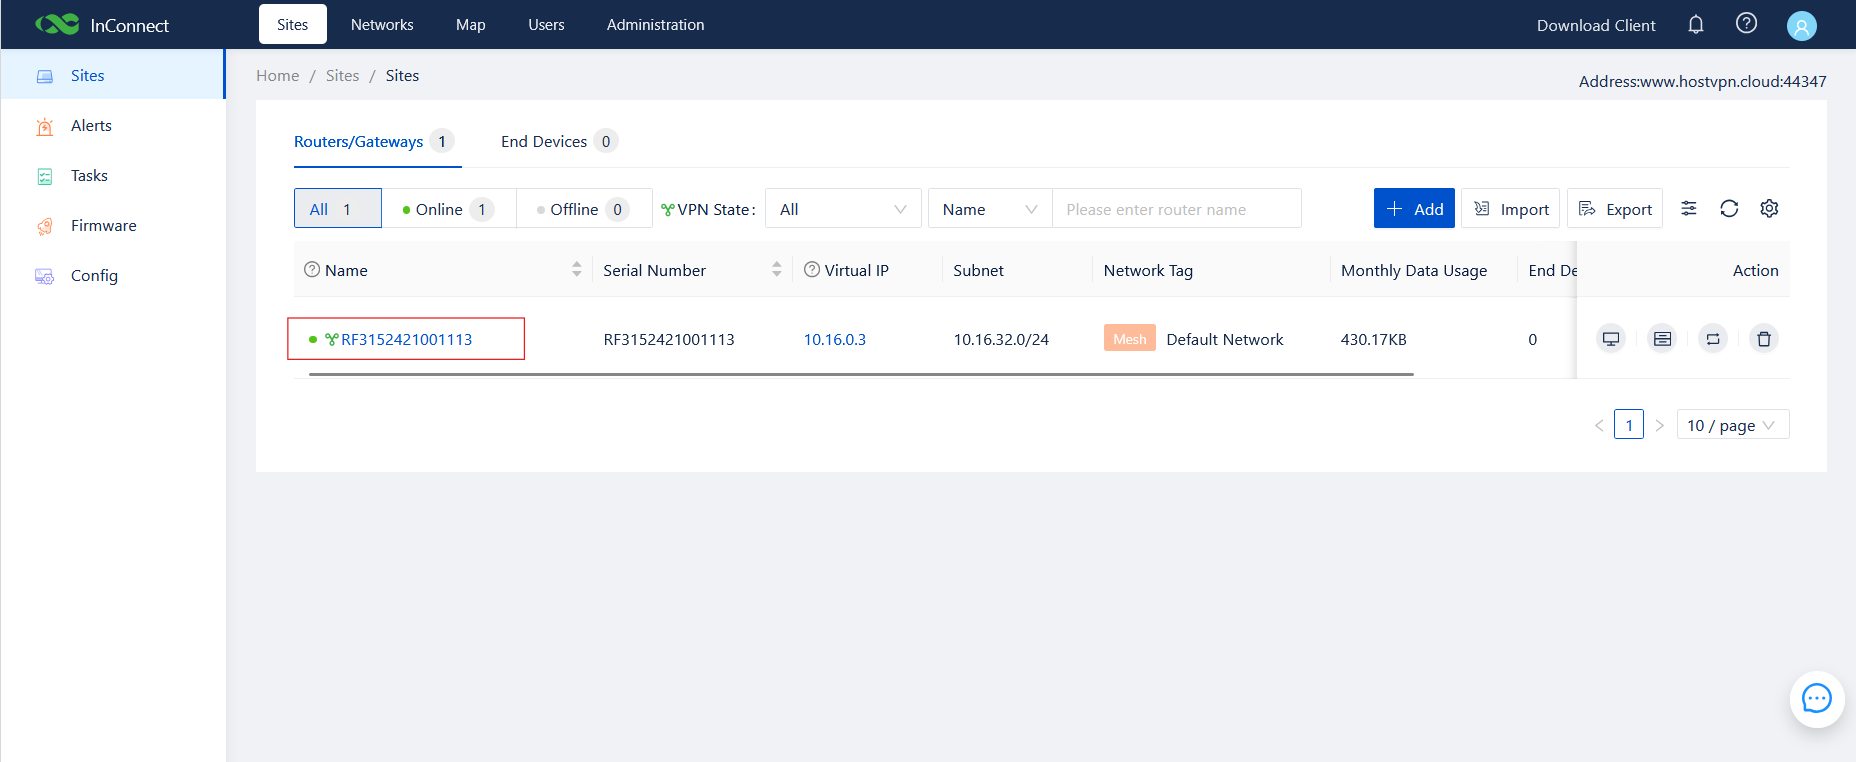Click the Serial Number column sort arrows
Viewport: 1856px width, 762px height.
point(777,269)
